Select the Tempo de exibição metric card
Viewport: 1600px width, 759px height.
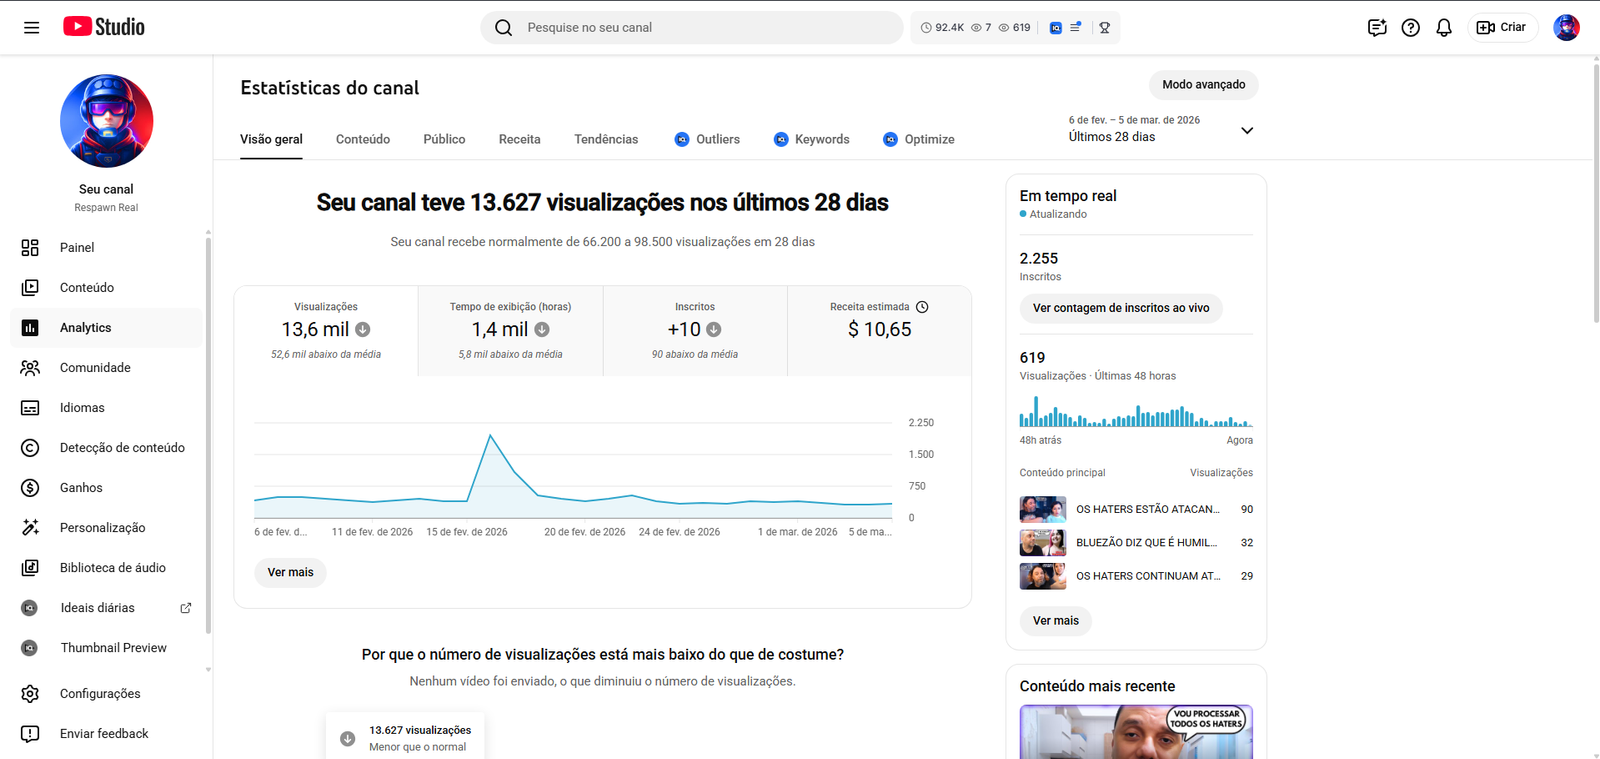click(x=511, y=331)
